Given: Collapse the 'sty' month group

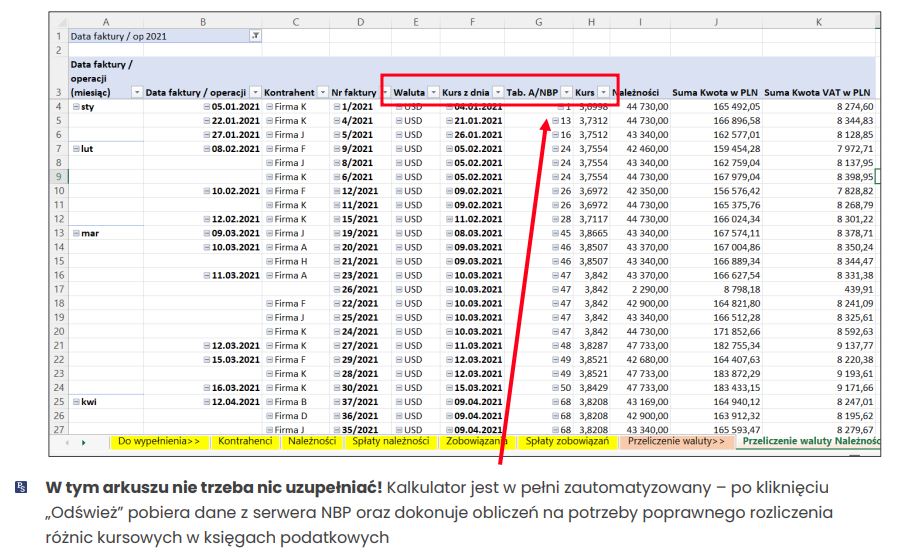Looking at the screenshot, I should (76, 106).
